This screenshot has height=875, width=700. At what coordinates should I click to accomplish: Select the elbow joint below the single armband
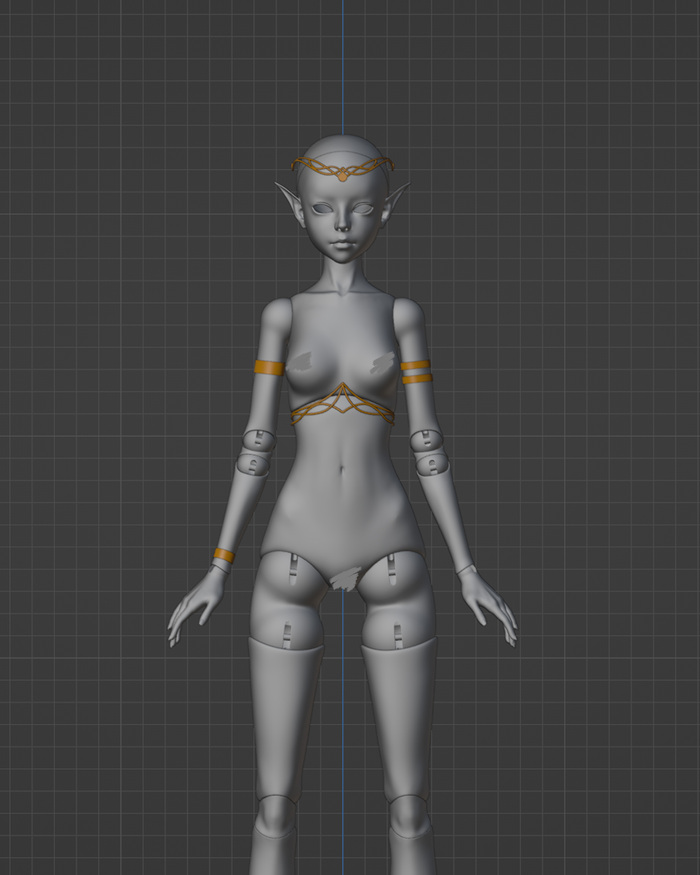click(x=256, y=453)
